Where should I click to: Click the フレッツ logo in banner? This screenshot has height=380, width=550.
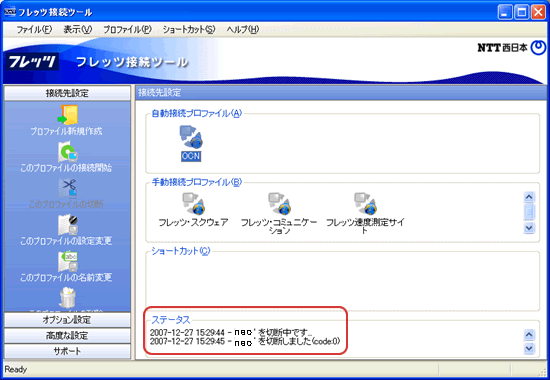[32, 62]
